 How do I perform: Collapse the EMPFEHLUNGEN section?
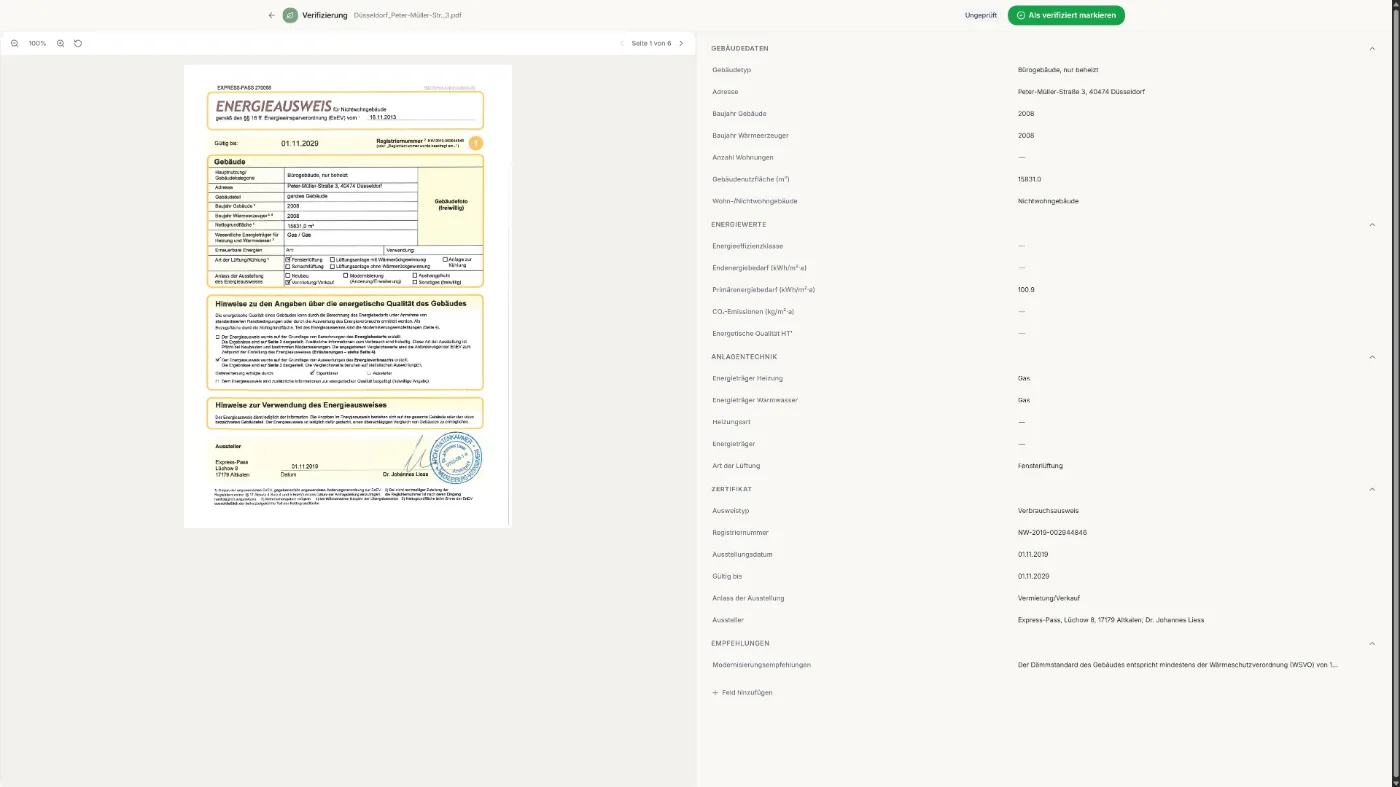pos(1372,643)
